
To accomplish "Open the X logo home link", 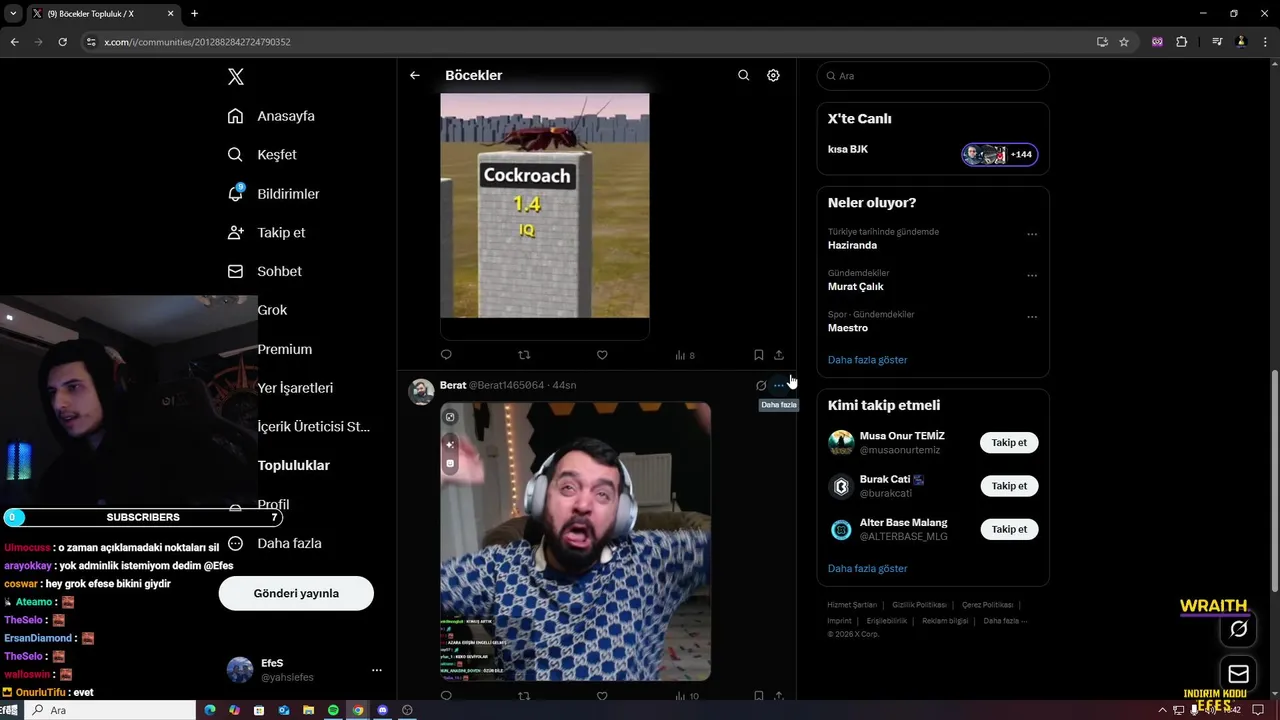I will [x=235, y=77].
